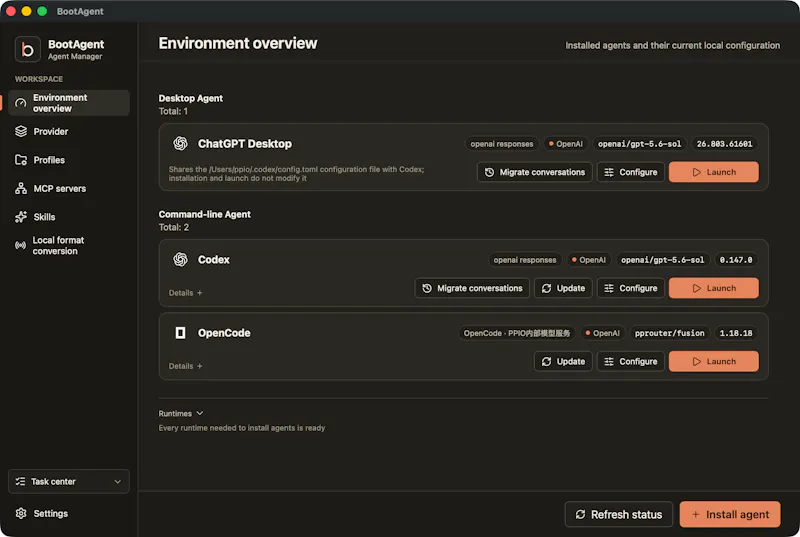
Task: Click history icon in ChatGPT Desktop Migrate conversations
Action: coord(489,172)
